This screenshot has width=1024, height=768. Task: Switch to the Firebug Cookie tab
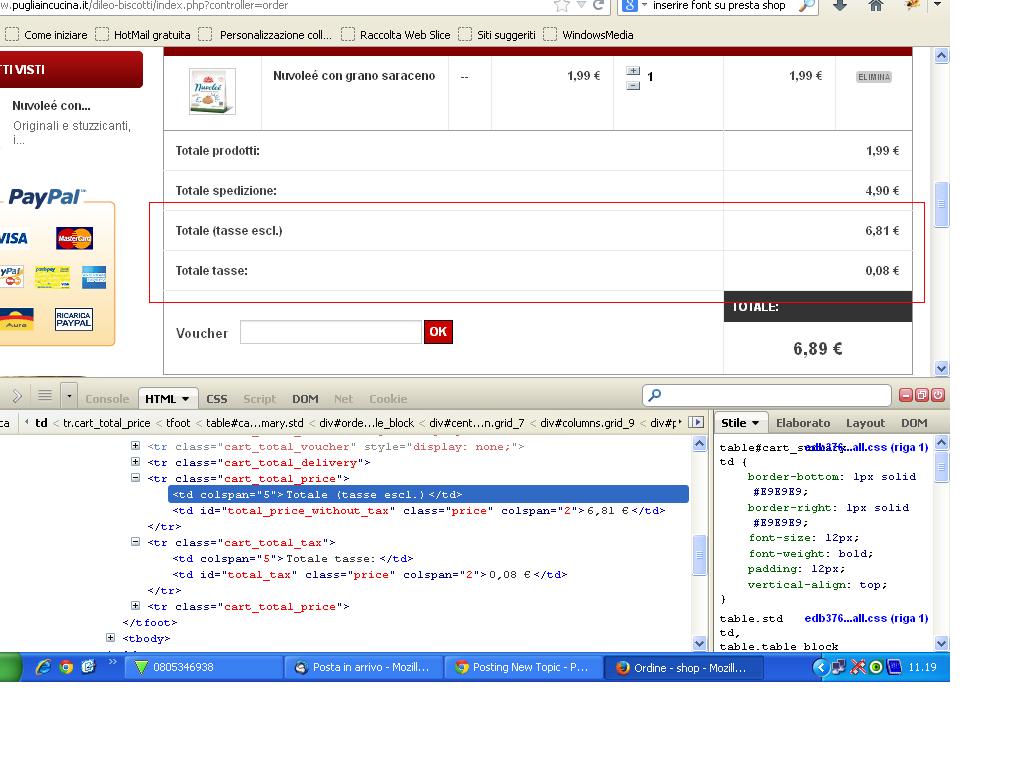(388, 399)
